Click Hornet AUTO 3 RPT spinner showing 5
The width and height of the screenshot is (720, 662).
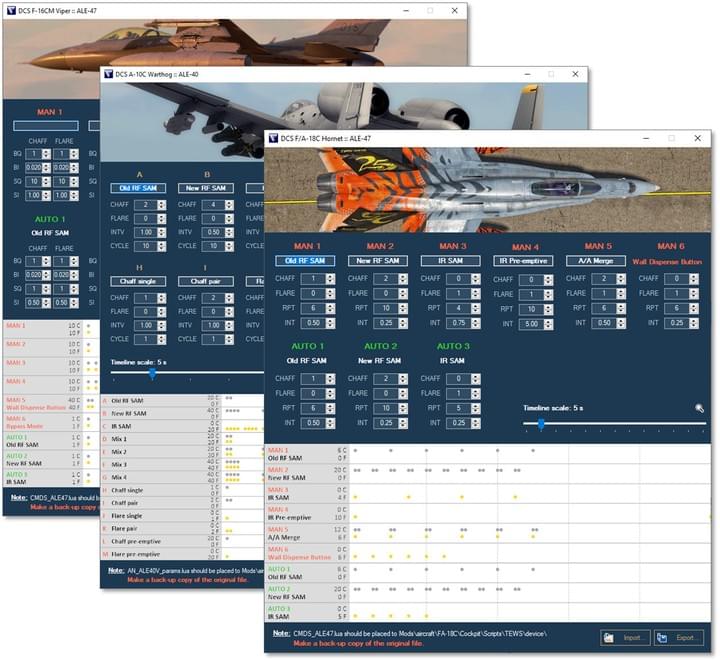(x=463, y=408)
